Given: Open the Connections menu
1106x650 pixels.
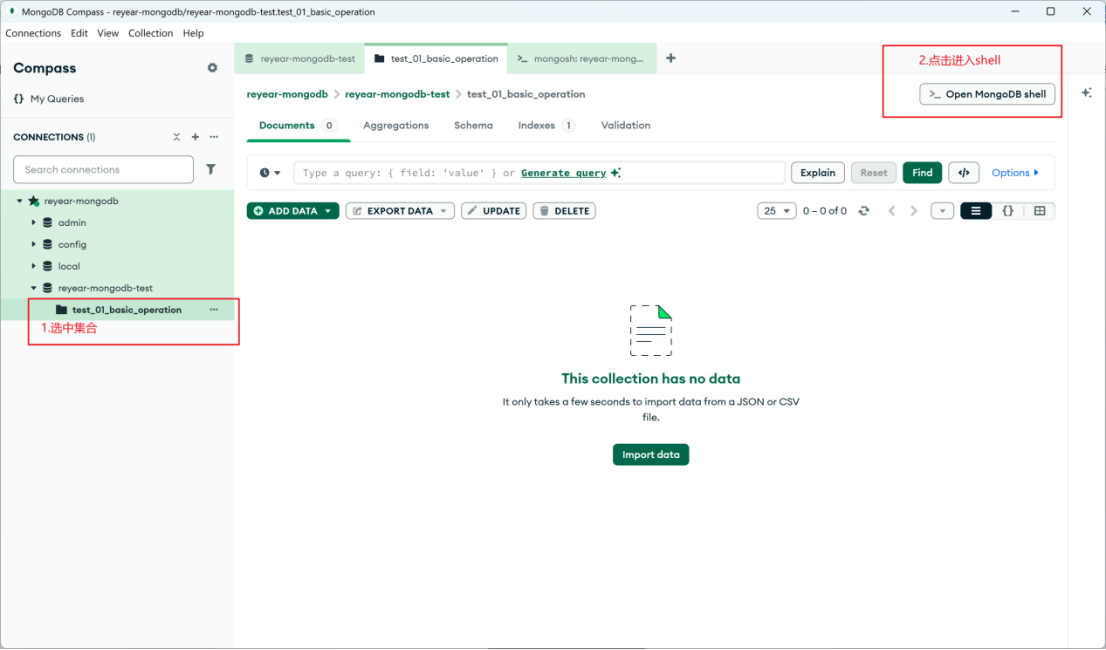Looking at the screenshot, I should point(33,33).
